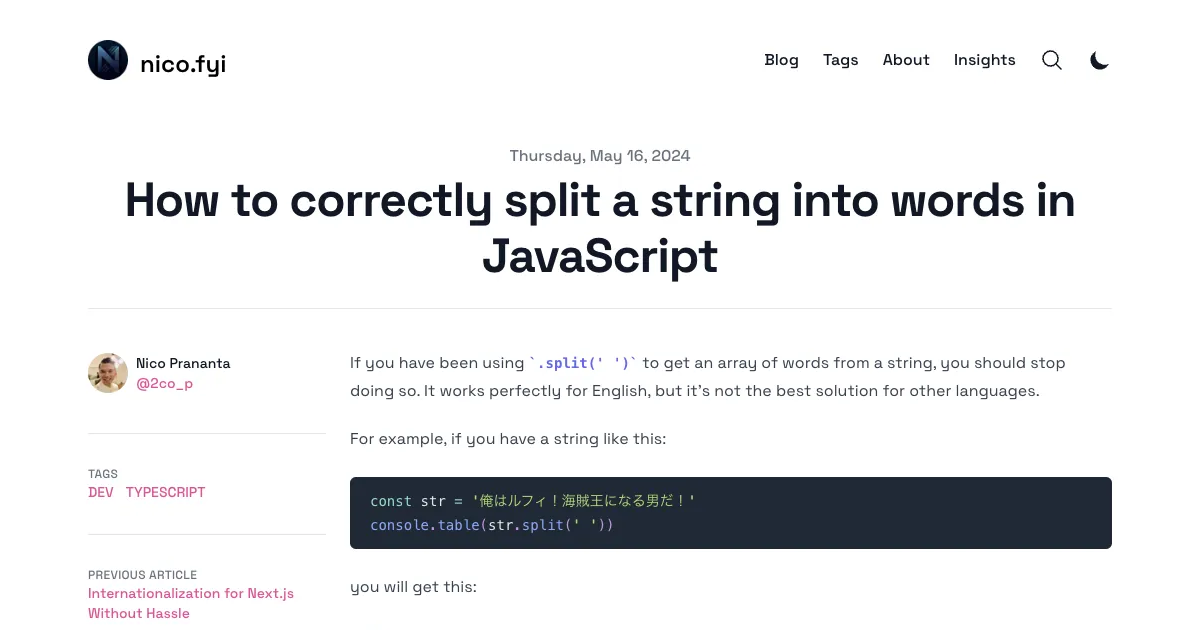Click the nico.fyi site name text

coord(183,65)
